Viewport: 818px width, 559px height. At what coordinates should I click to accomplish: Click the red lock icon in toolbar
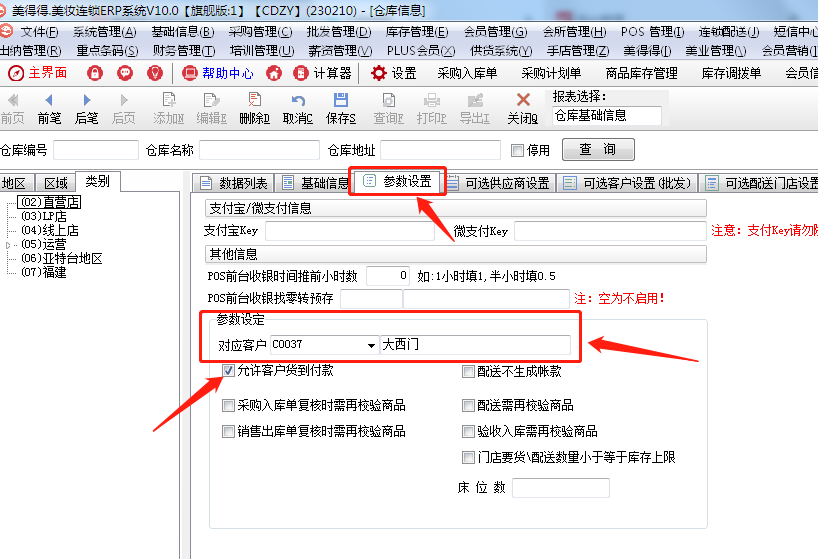tap(94, 73)
